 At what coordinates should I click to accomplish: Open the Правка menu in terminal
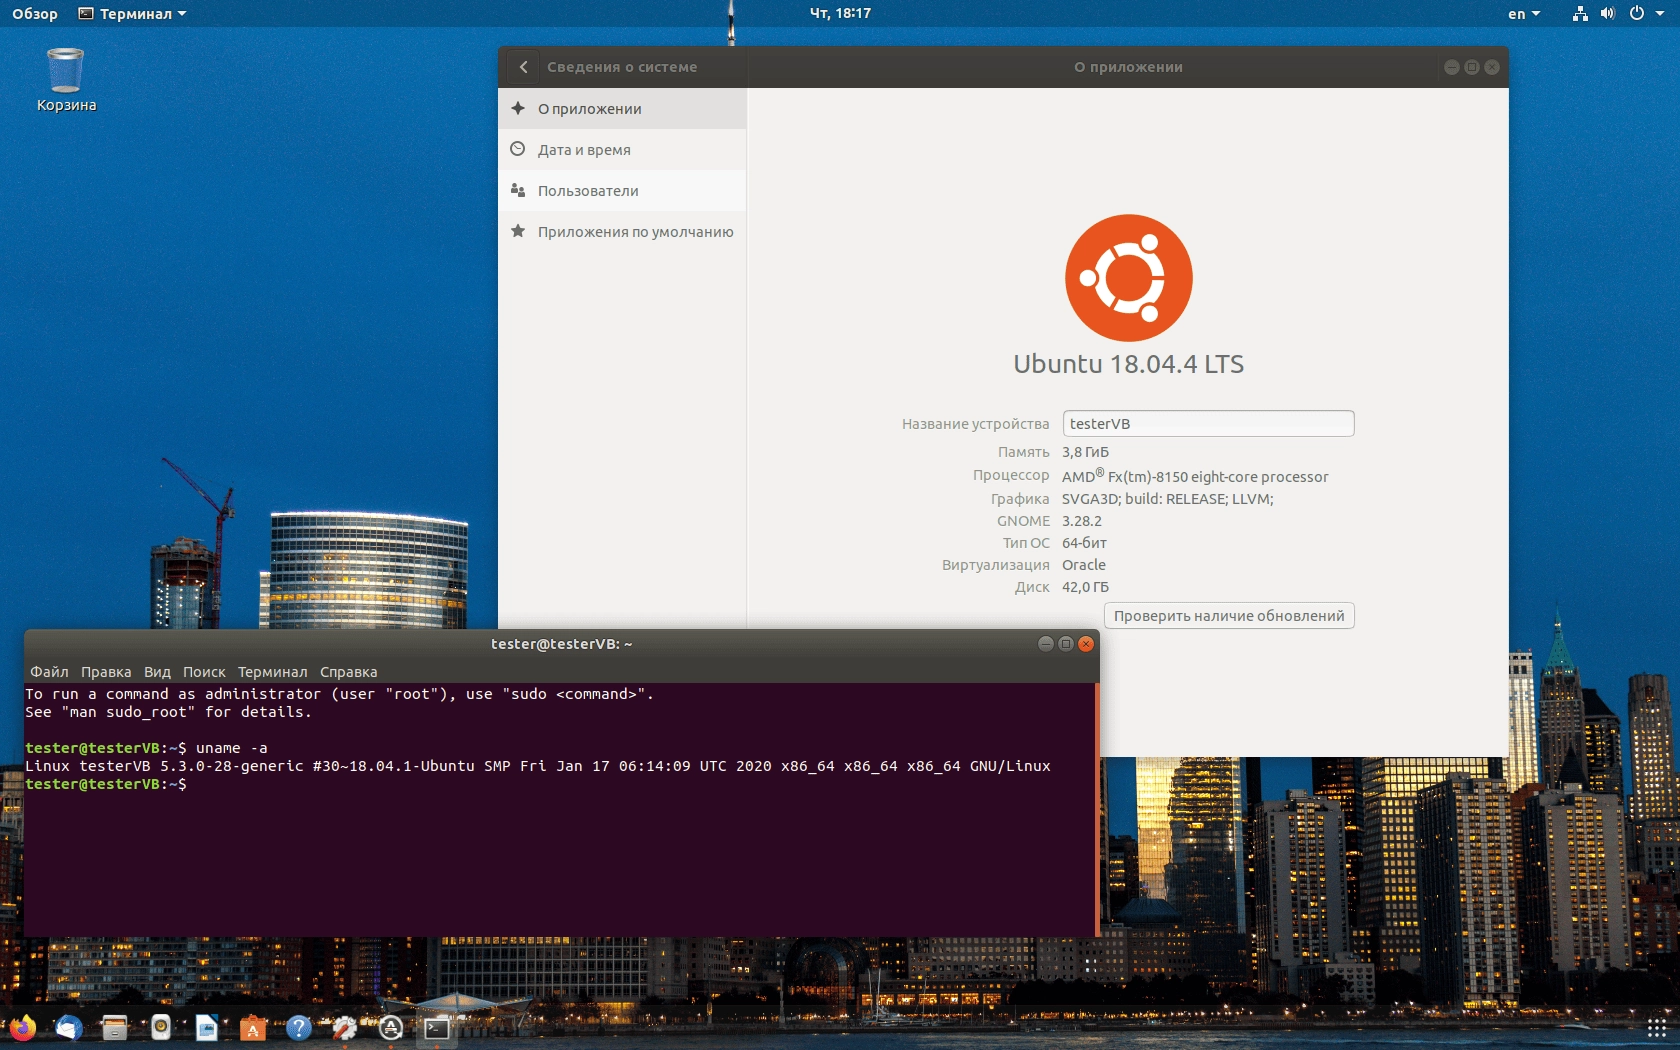pyautogui.click(x=106, y=672)
